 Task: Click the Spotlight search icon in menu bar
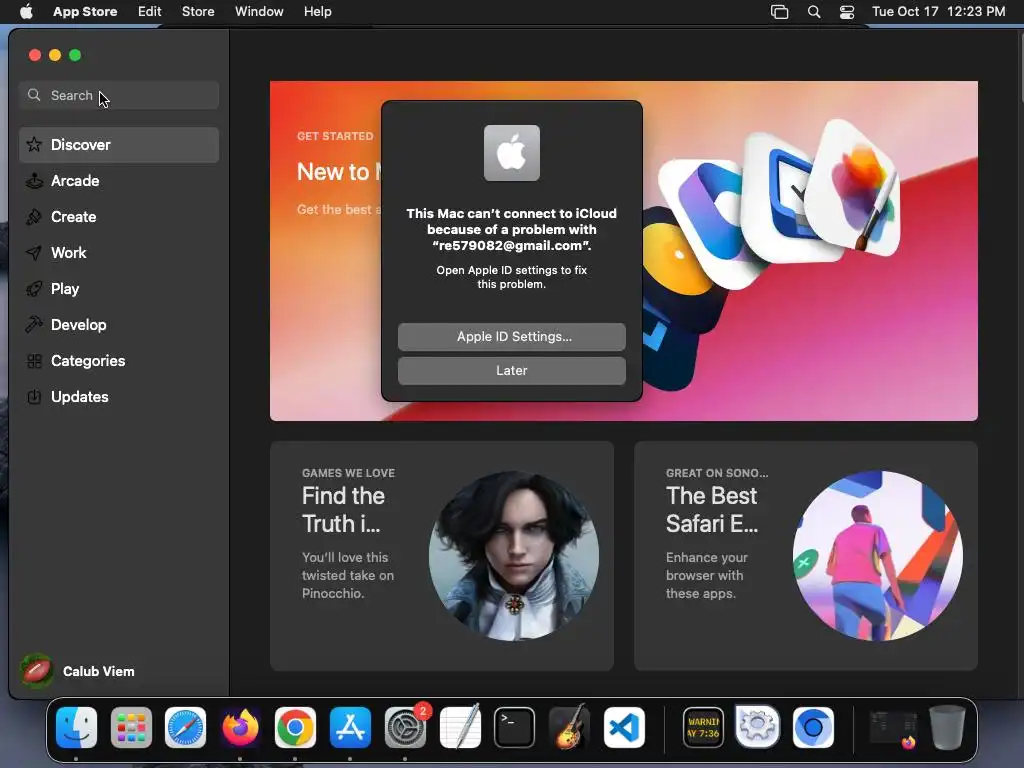pyautogui.click(x=814, y=12)
